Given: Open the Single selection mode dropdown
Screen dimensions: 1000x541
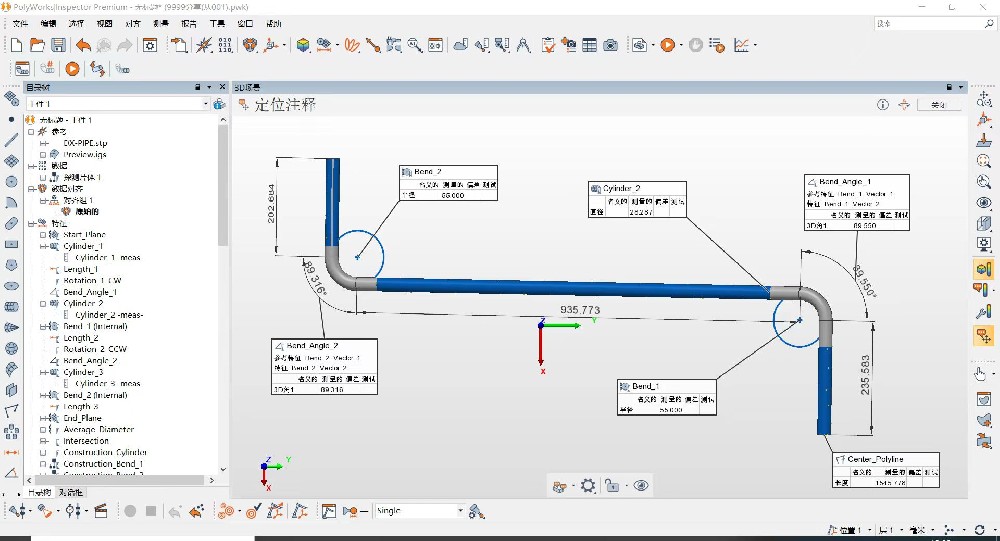Looking at the screenshot, I should 461,511.
